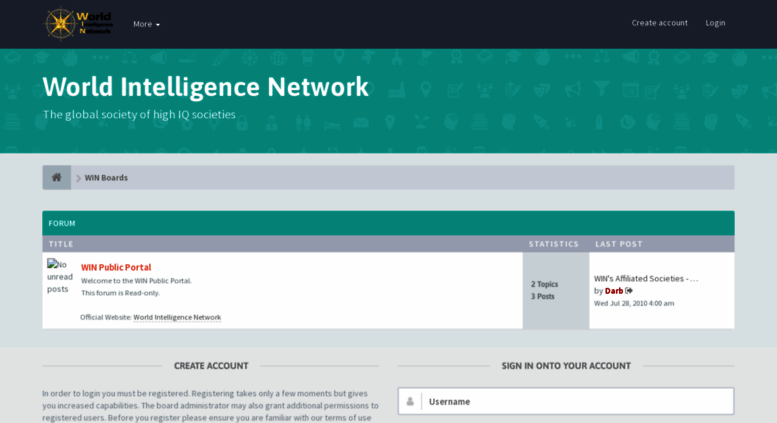The height and width of the screenshot is (423, 777).
Task: Click the FORUM section header
Action: [x=62, y=223]
